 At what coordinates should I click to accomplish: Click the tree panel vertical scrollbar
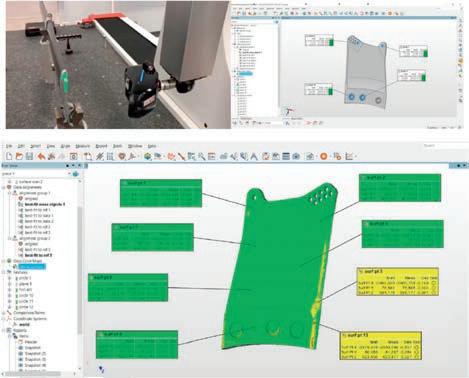(80, 270)
